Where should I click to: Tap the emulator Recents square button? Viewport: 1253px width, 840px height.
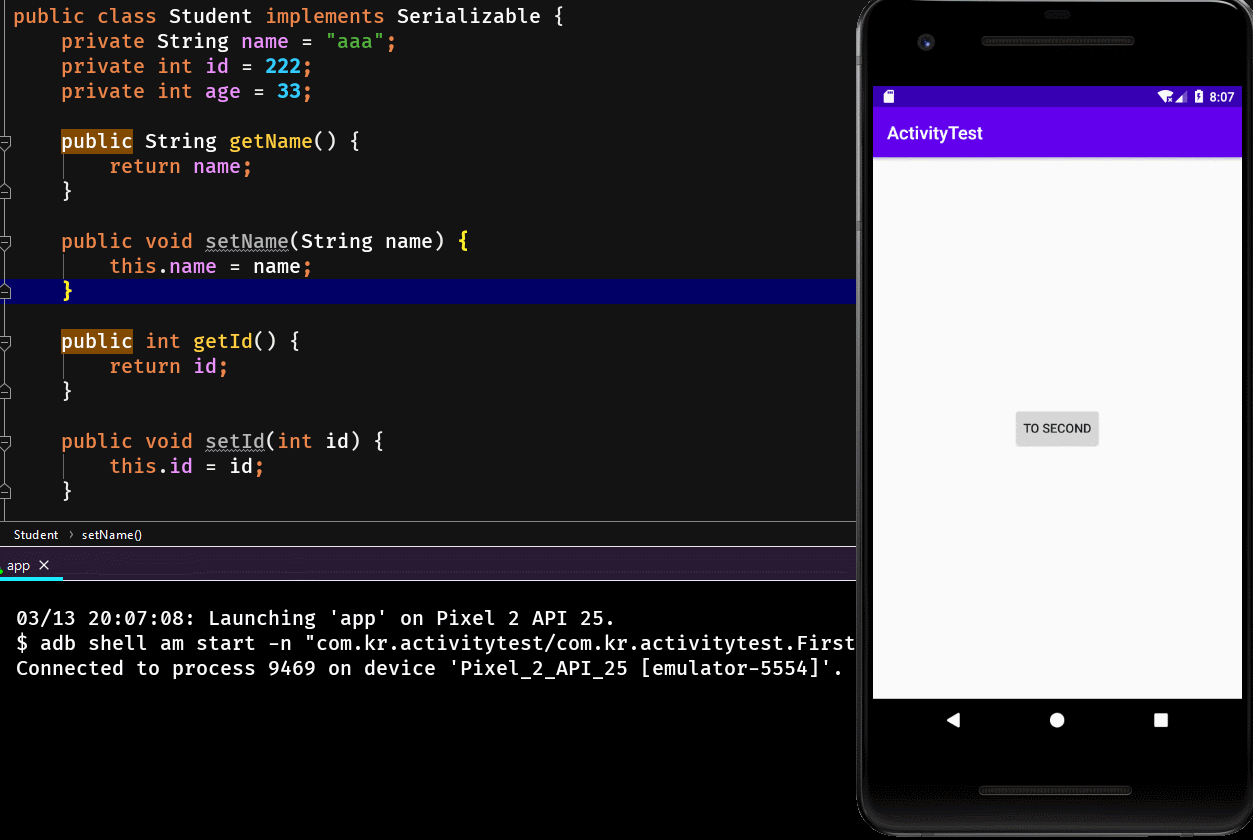click(1161, 720)
